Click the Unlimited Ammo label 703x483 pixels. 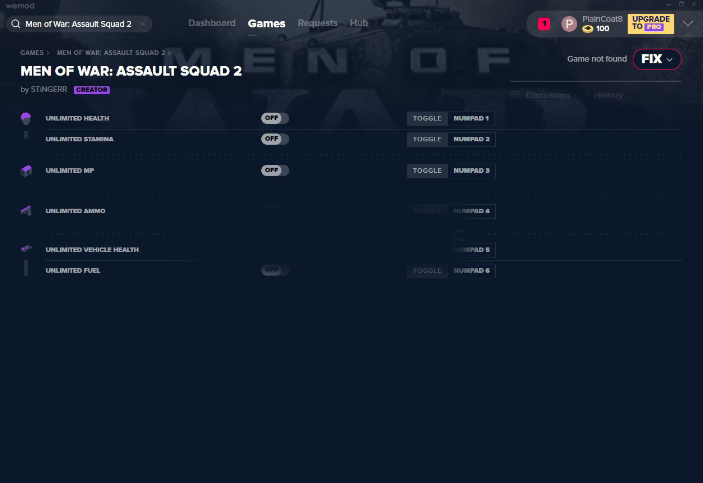click(x=75, y=211)
